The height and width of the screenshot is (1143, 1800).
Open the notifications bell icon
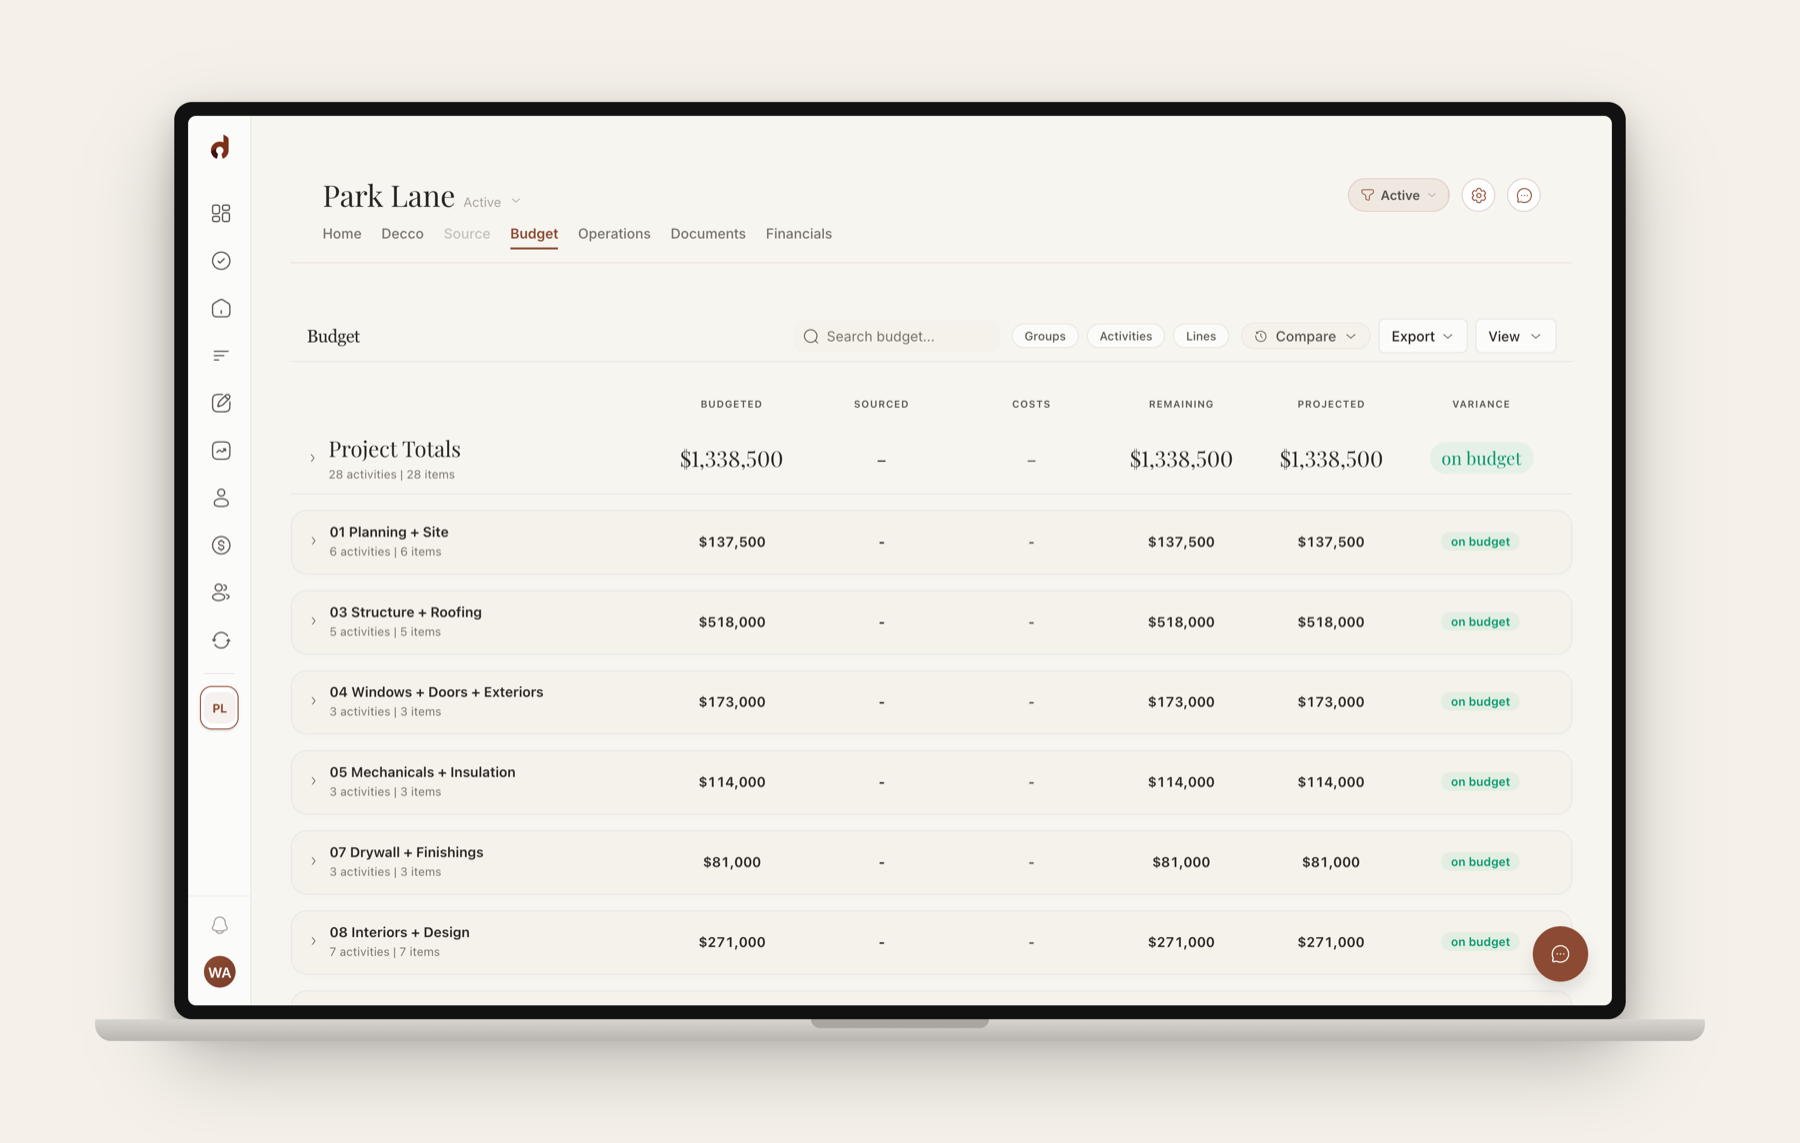tap(220, 925)
